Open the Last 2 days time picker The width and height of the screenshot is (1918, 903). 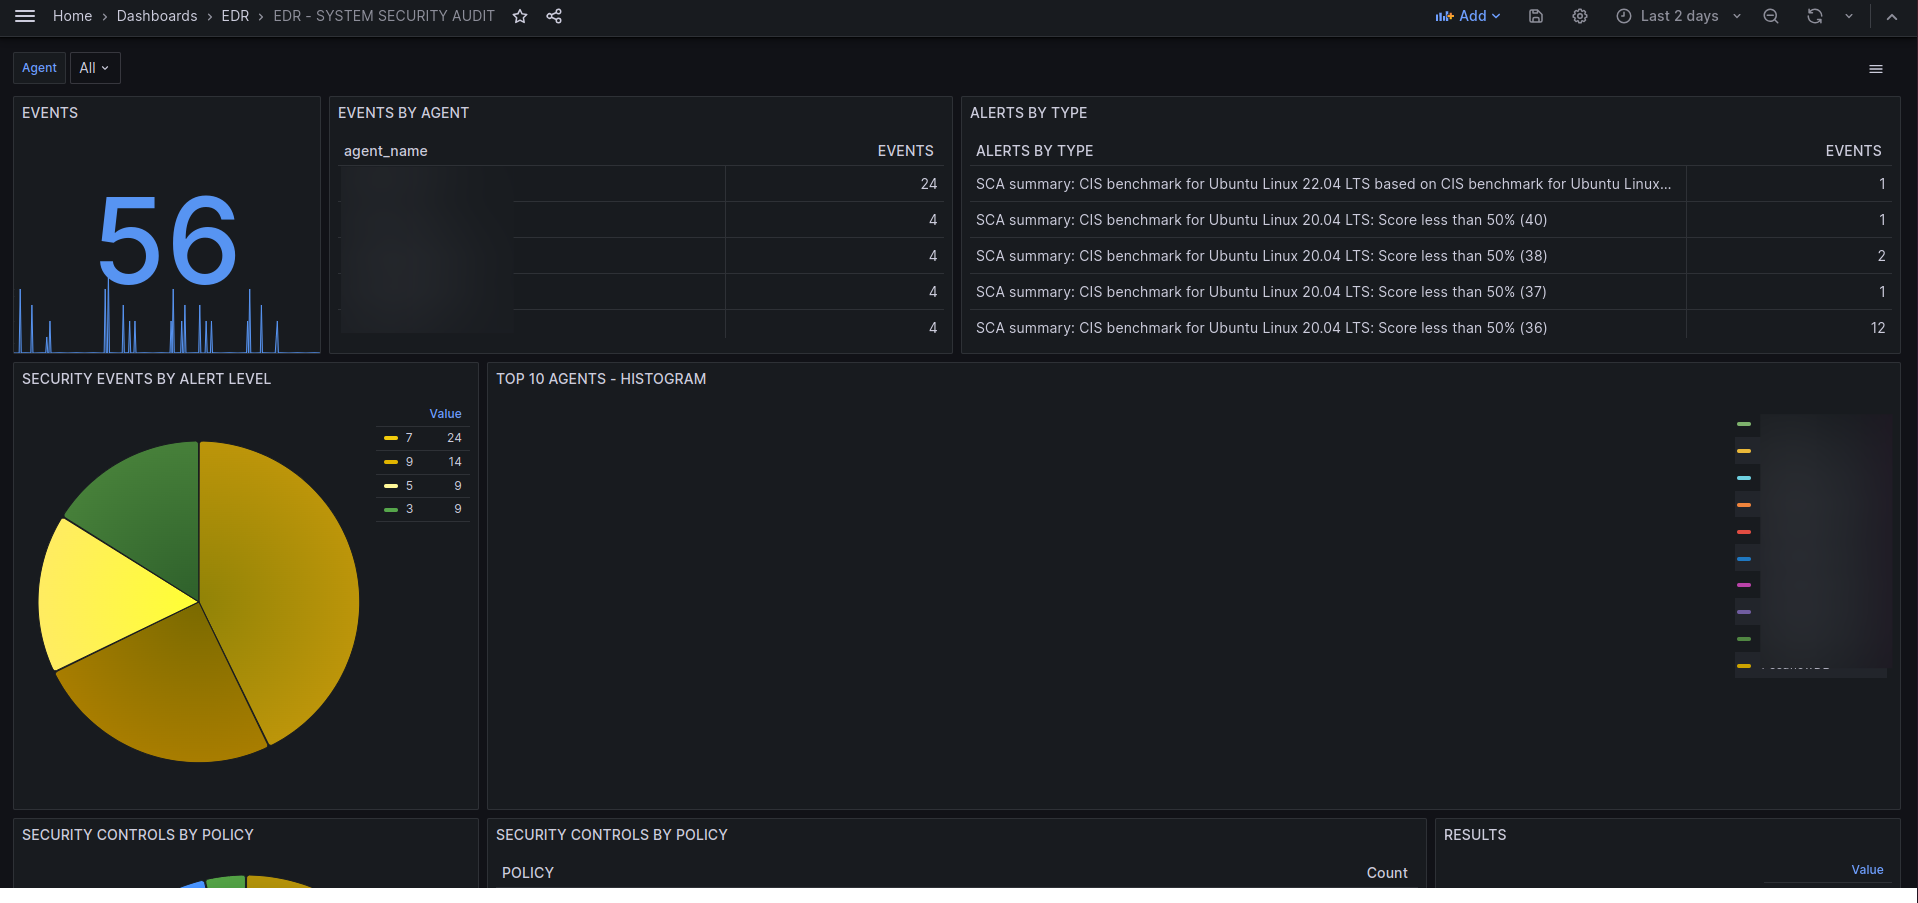(1679, 16)
